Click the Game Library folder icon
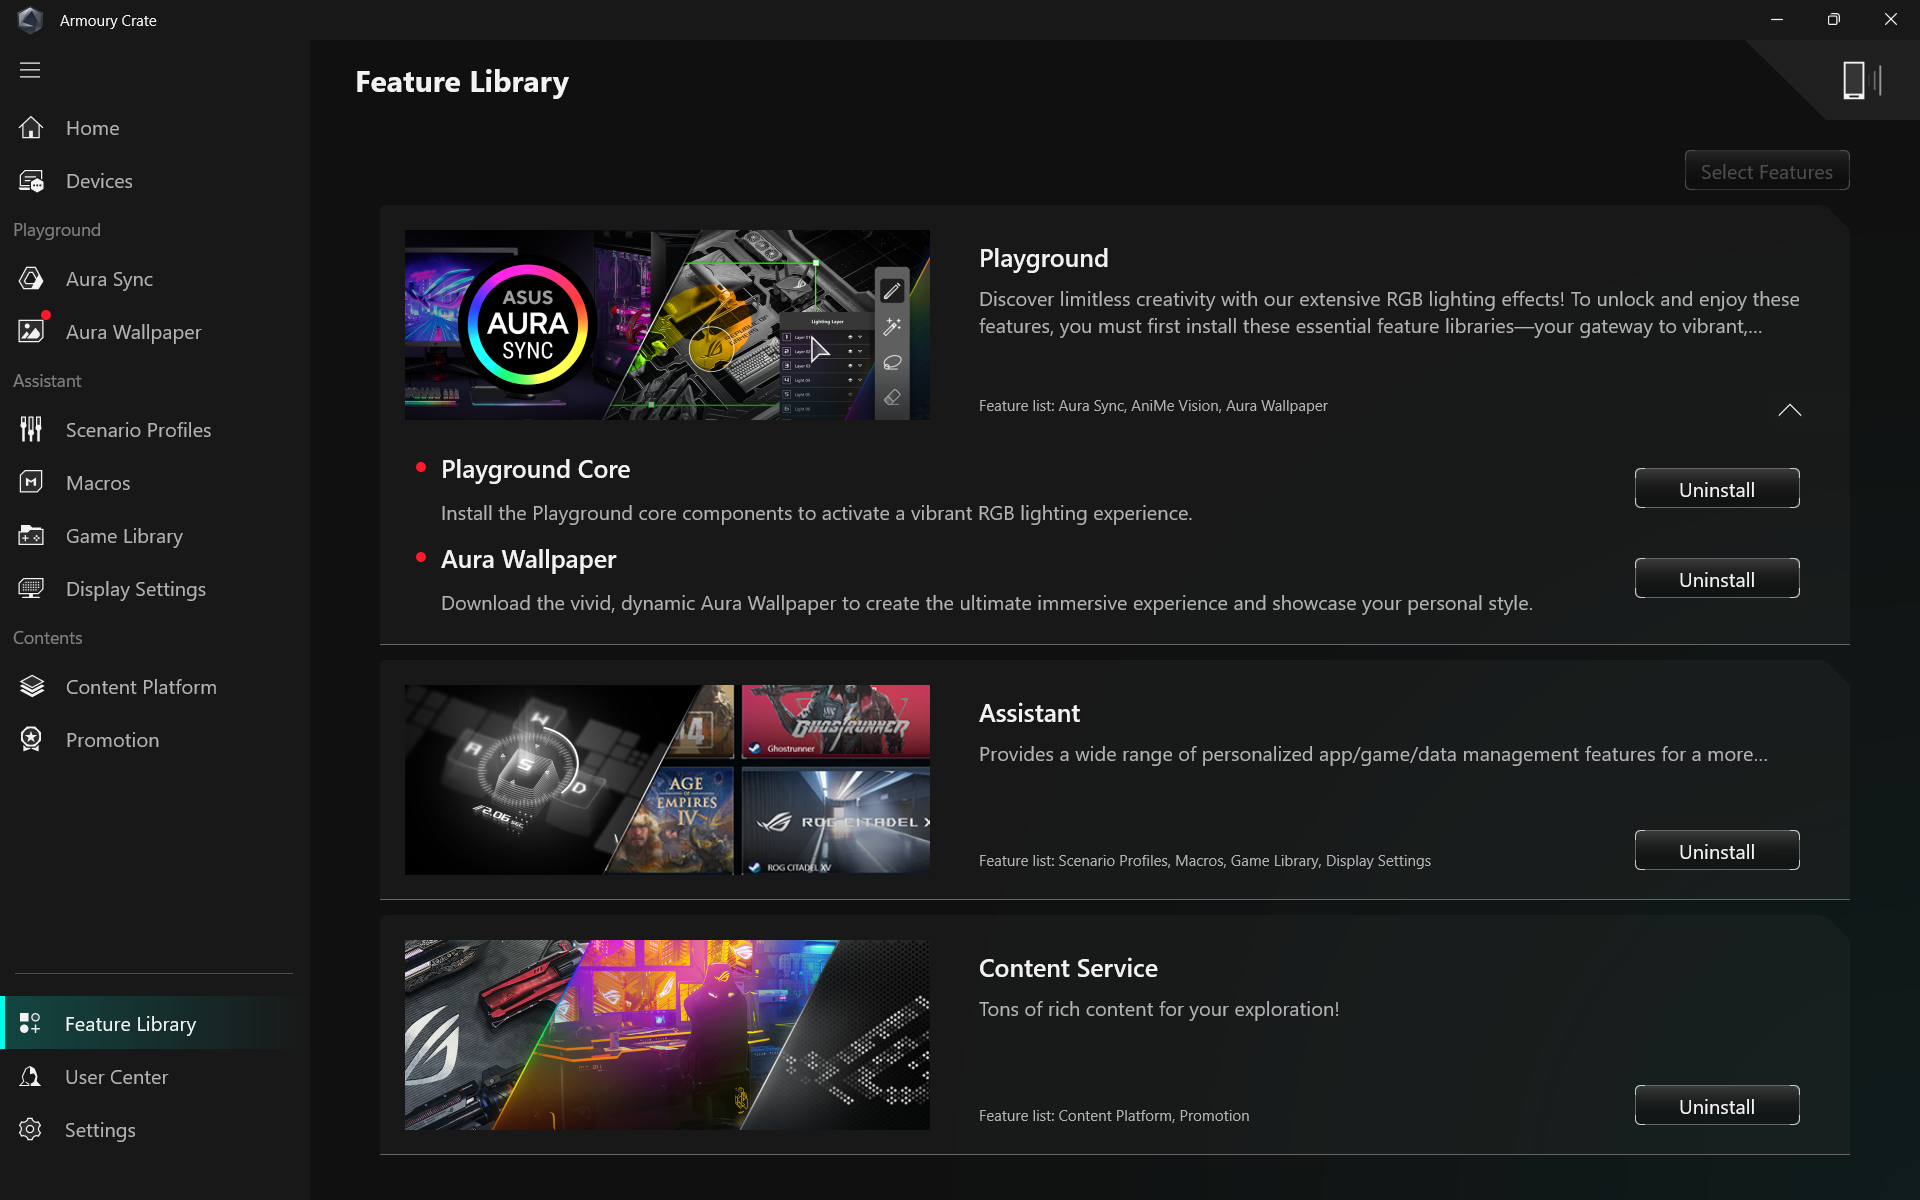The height and width of the screenshot is (1200, 1920). point(31,536)
